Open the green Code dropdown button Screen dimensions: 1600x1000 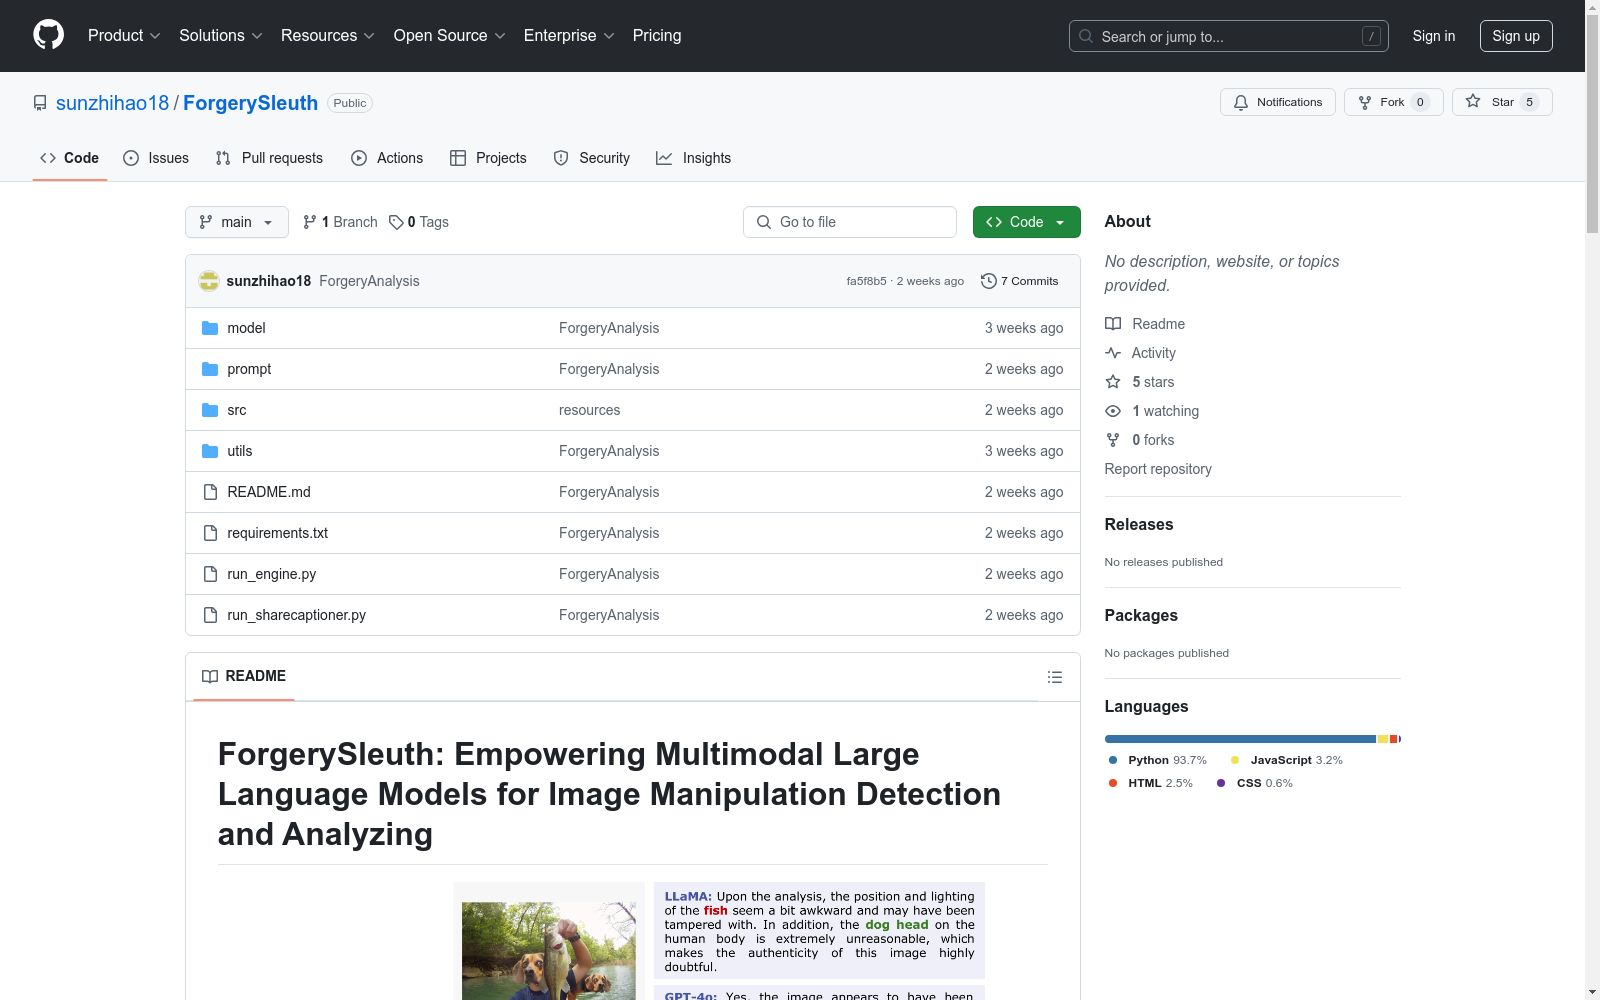[1027, 222]
